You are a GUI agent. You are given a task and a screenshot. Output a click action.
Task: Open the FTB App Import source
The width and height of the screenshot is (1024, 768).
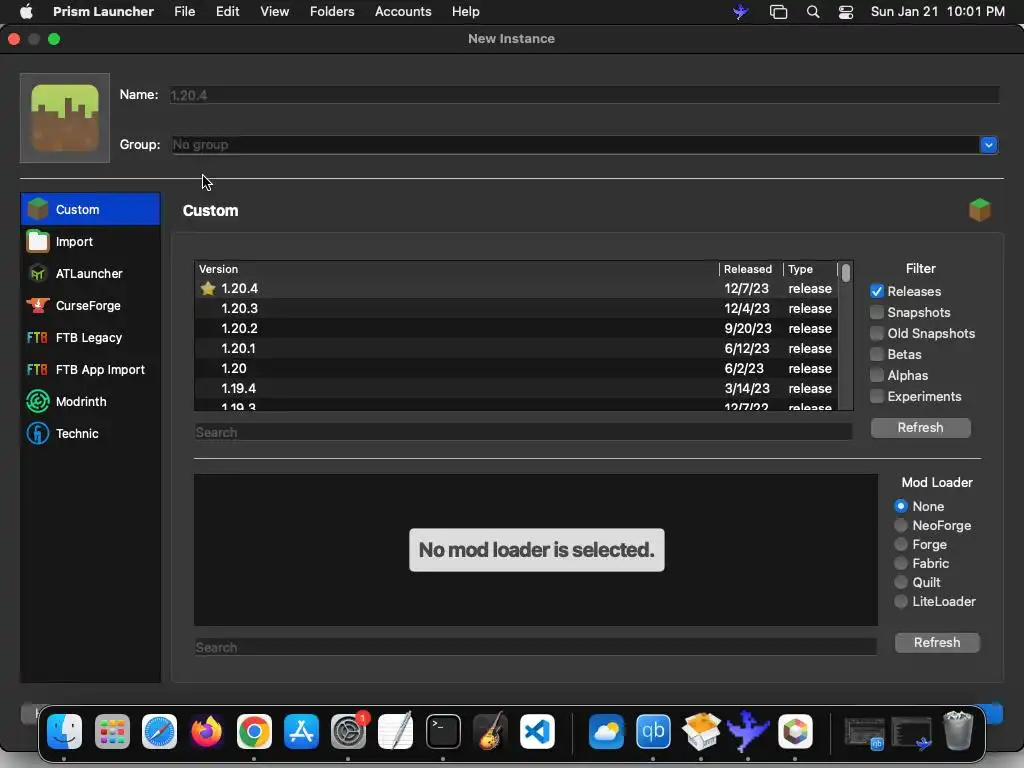coord(90,369)
